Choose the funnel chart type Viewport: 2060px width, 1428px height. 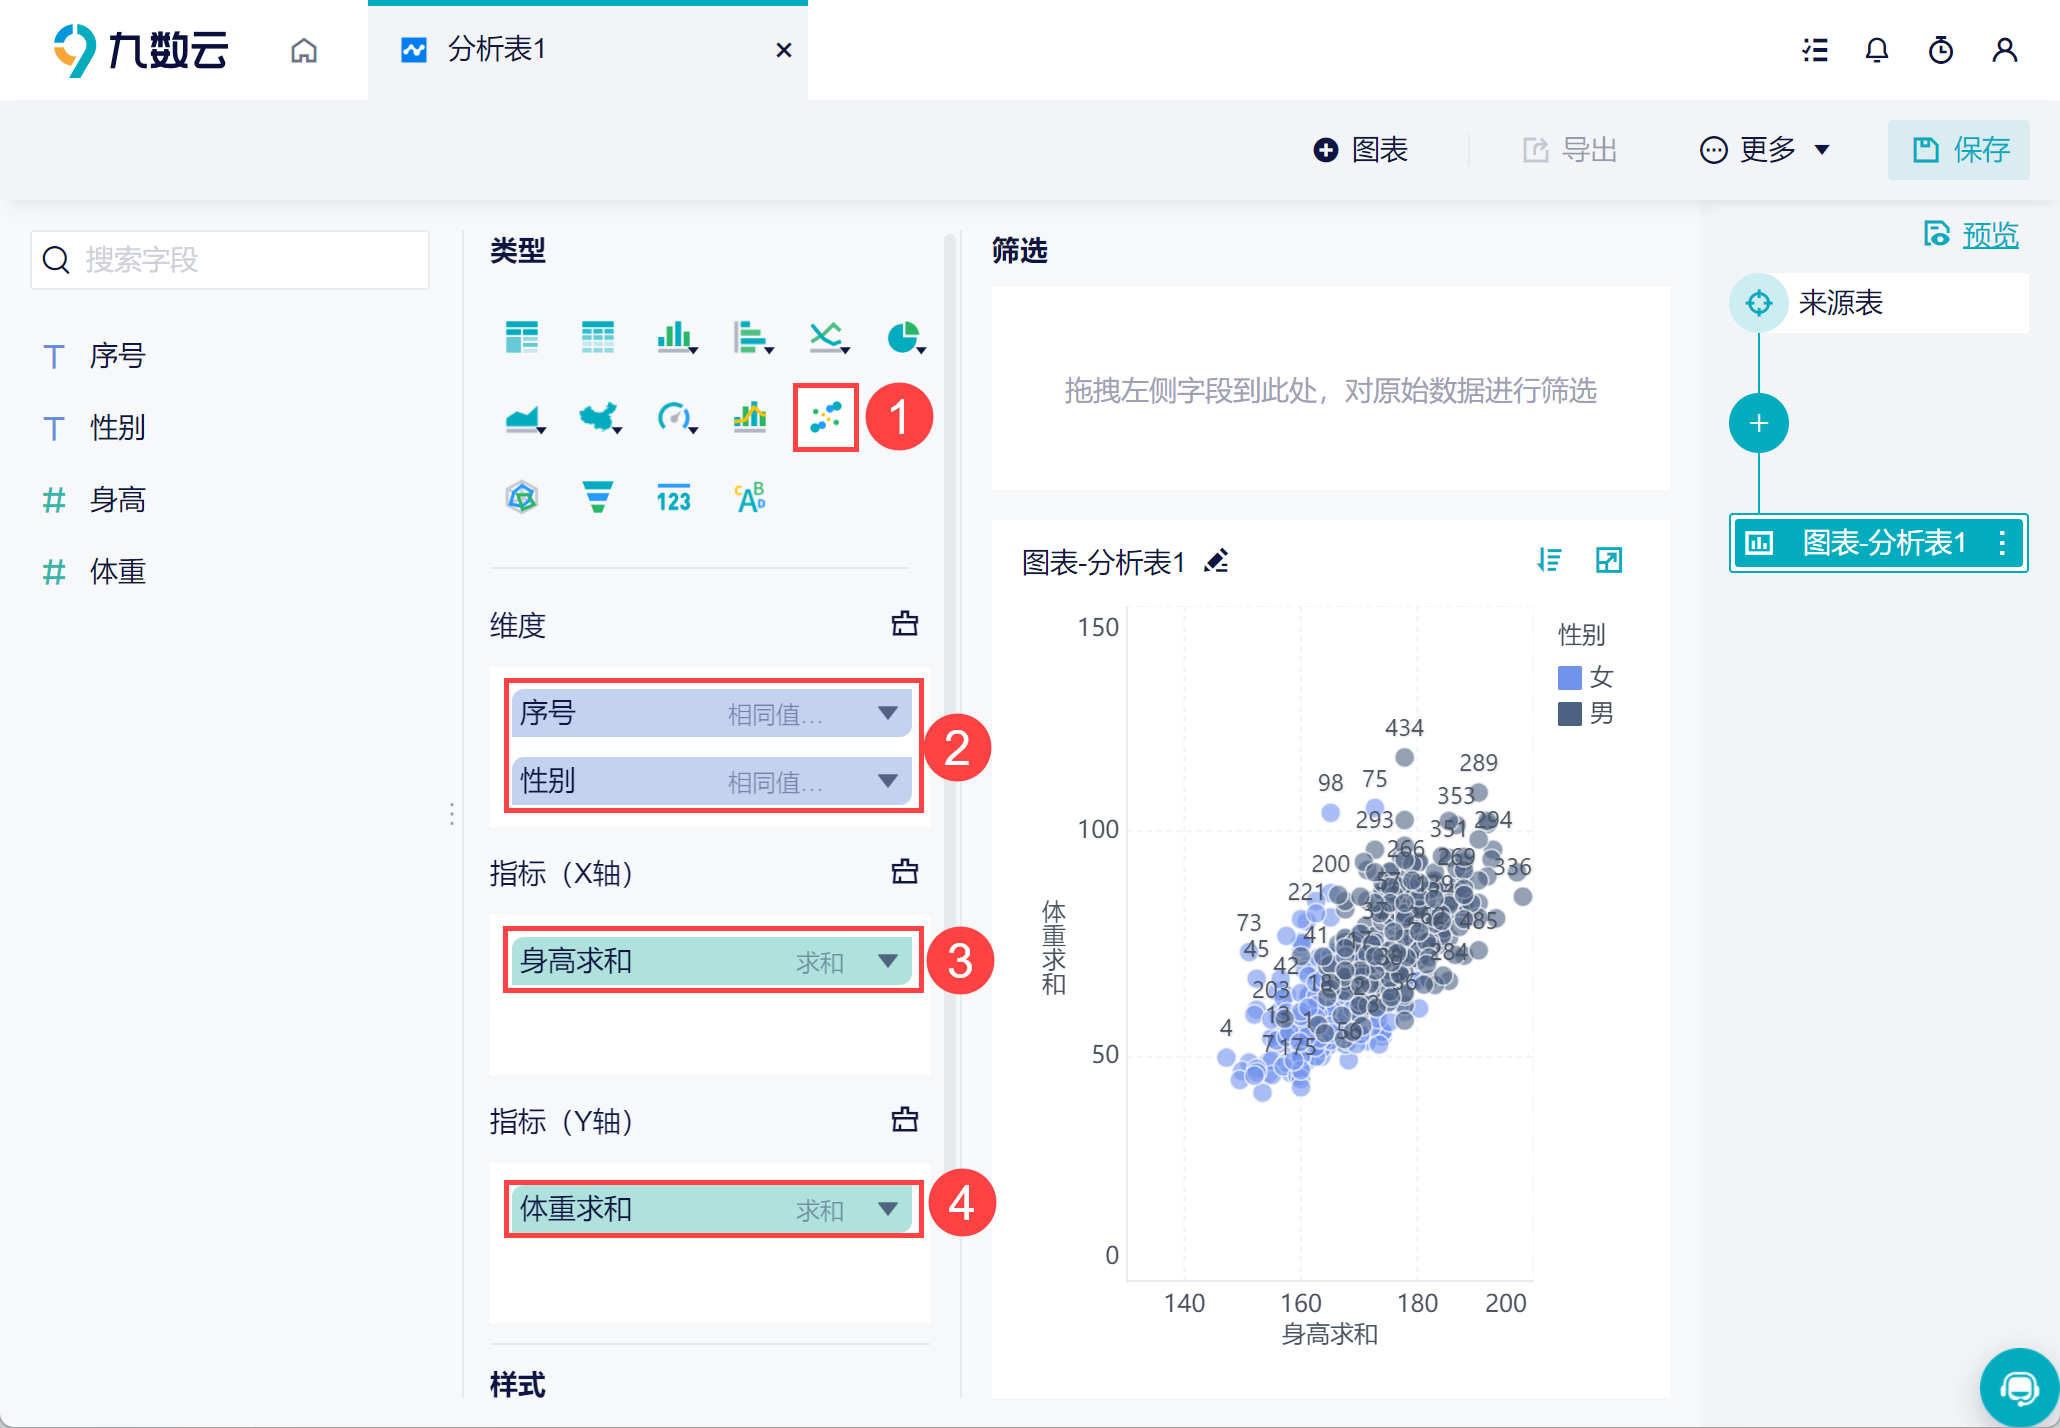[598, 496]
